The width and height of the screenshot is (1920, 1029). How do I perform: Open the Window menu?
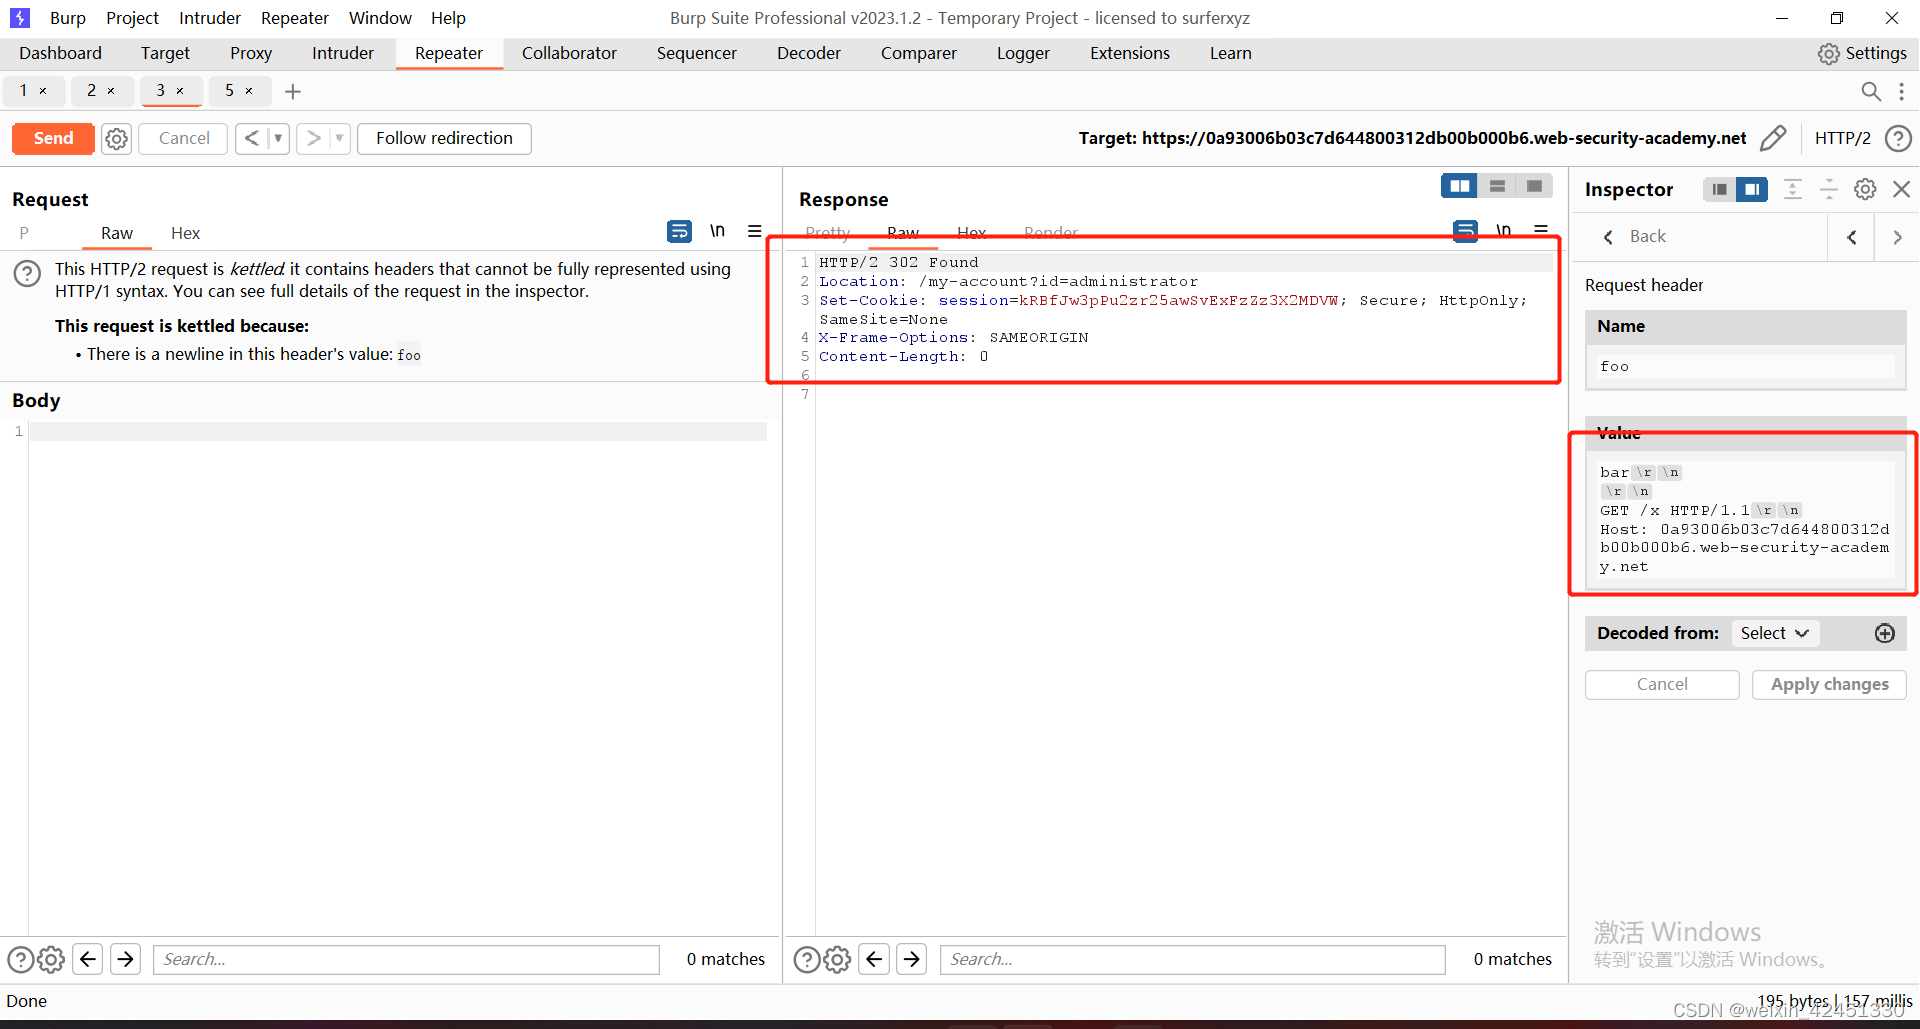(380, 18)
